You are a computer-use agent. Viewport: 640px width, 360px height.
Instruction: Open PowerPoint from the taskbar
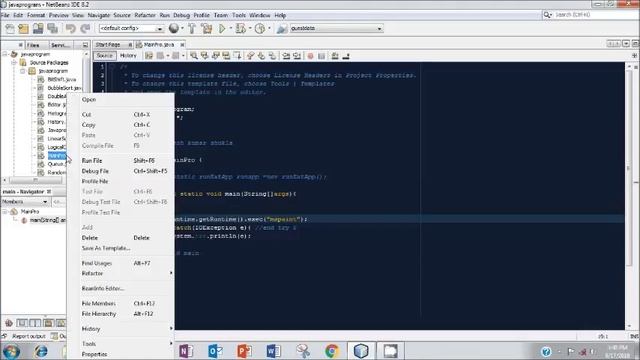pyautogui.click(x=244, y=351)
